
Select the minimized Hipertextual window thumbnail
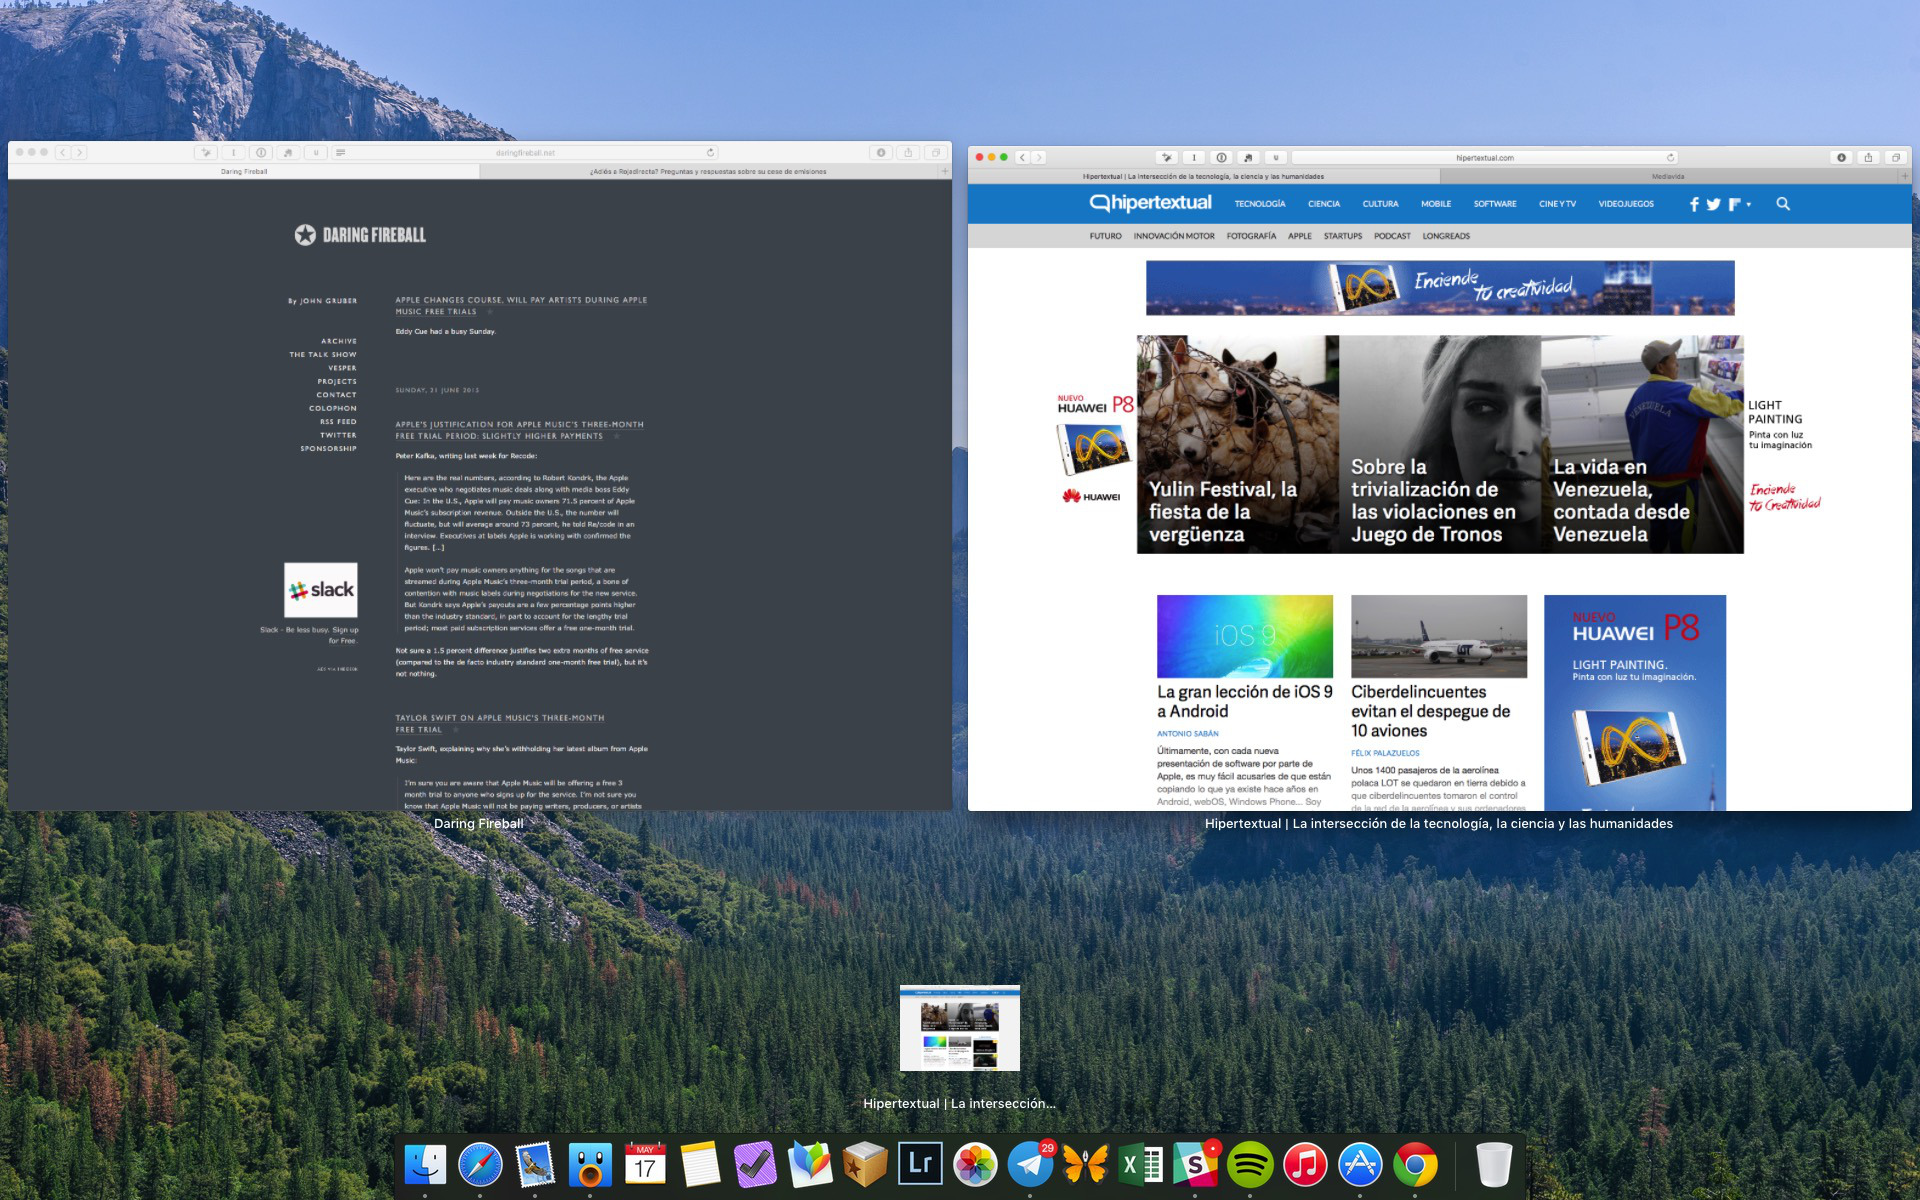click(x=960, y=1028)
